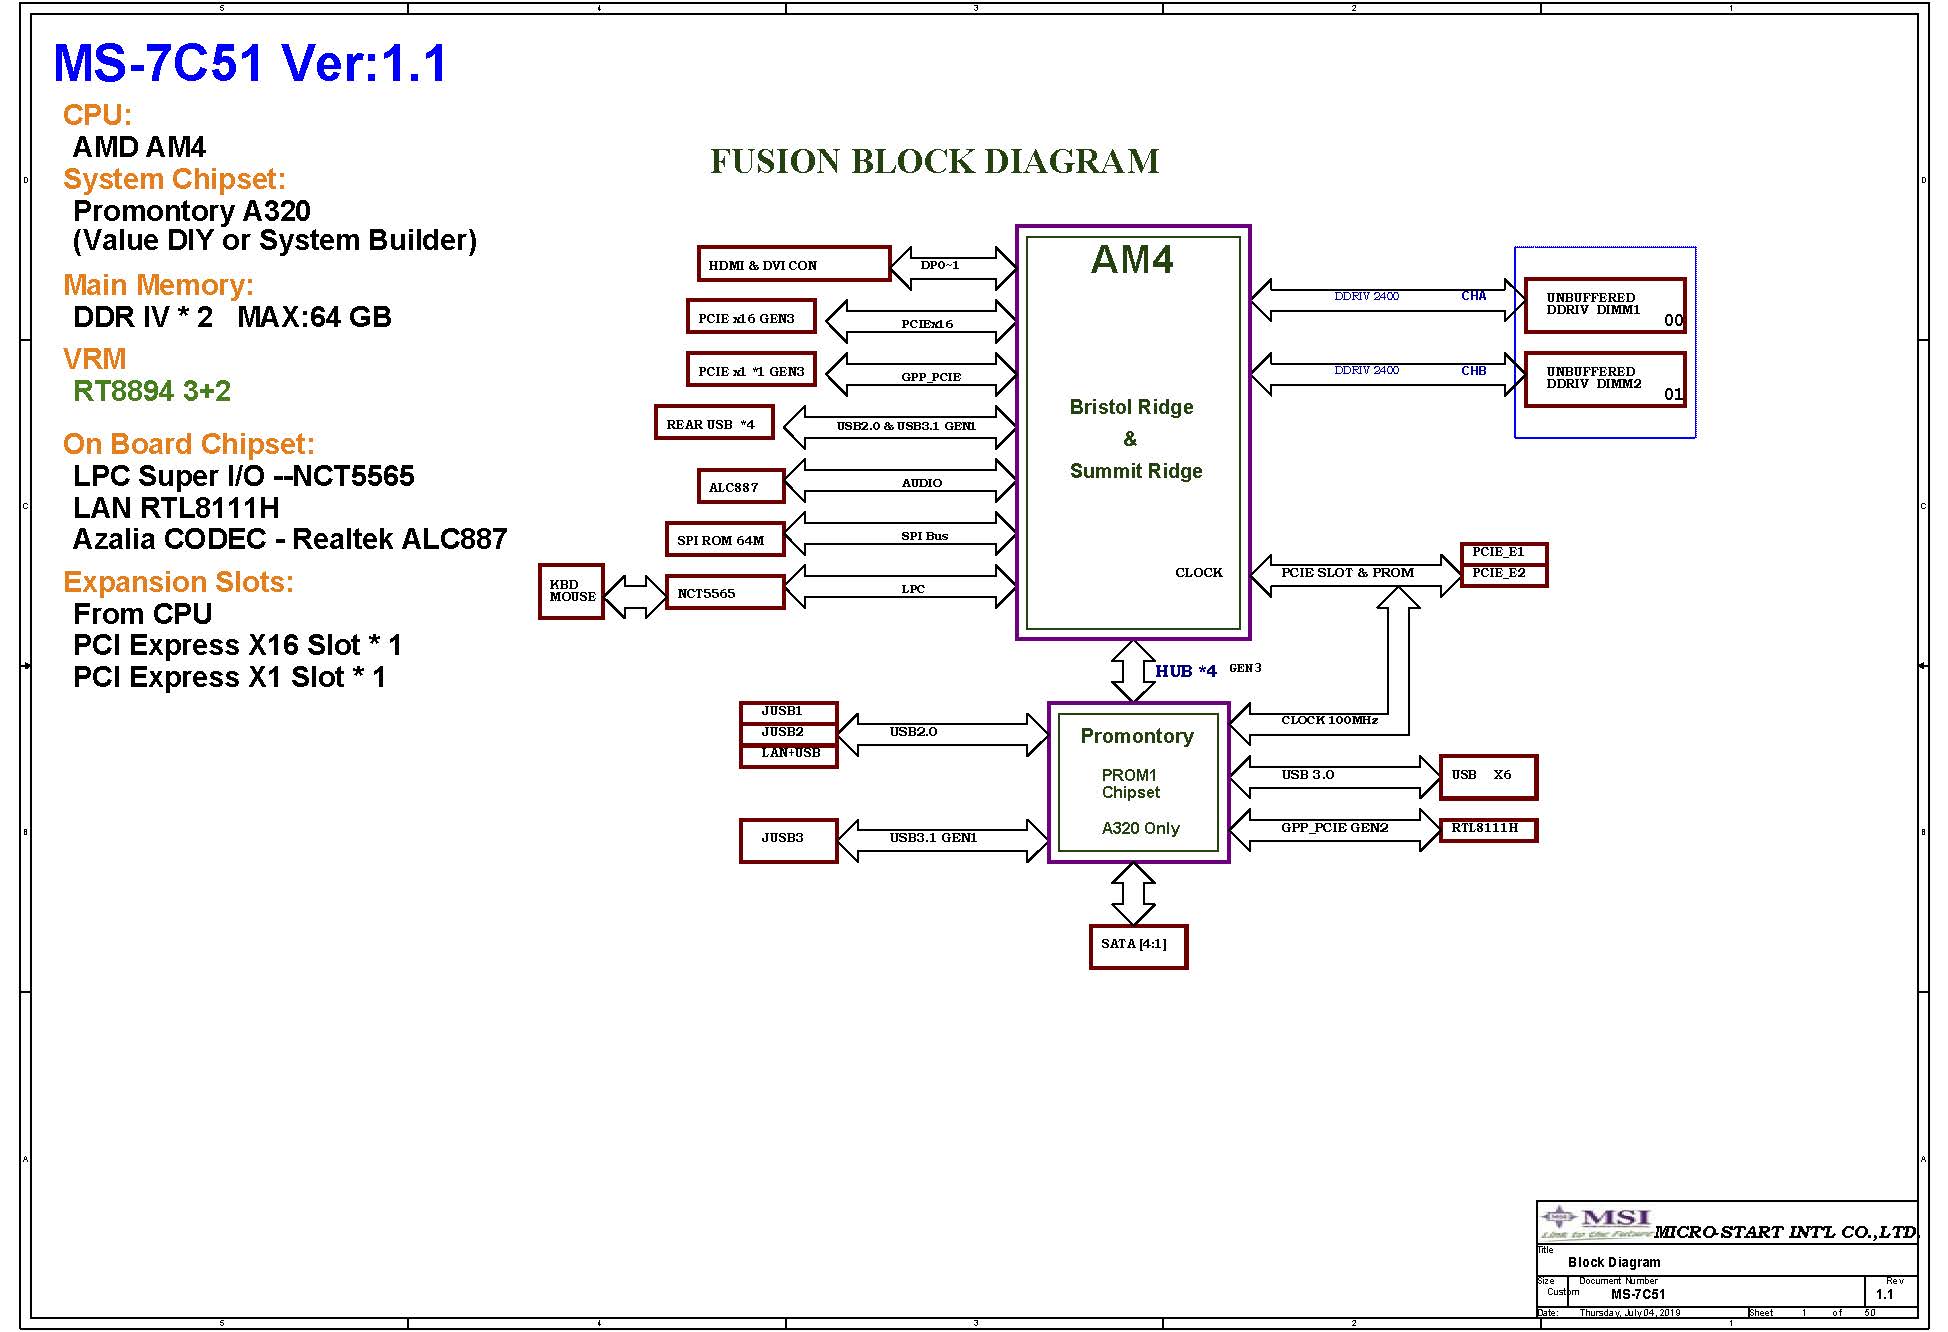1948x1332 pixels.
Task: Click 'USB2.0 & USB3.1 GEN1' arrow label
Action: pyautogui.click(x=906, y=426)
